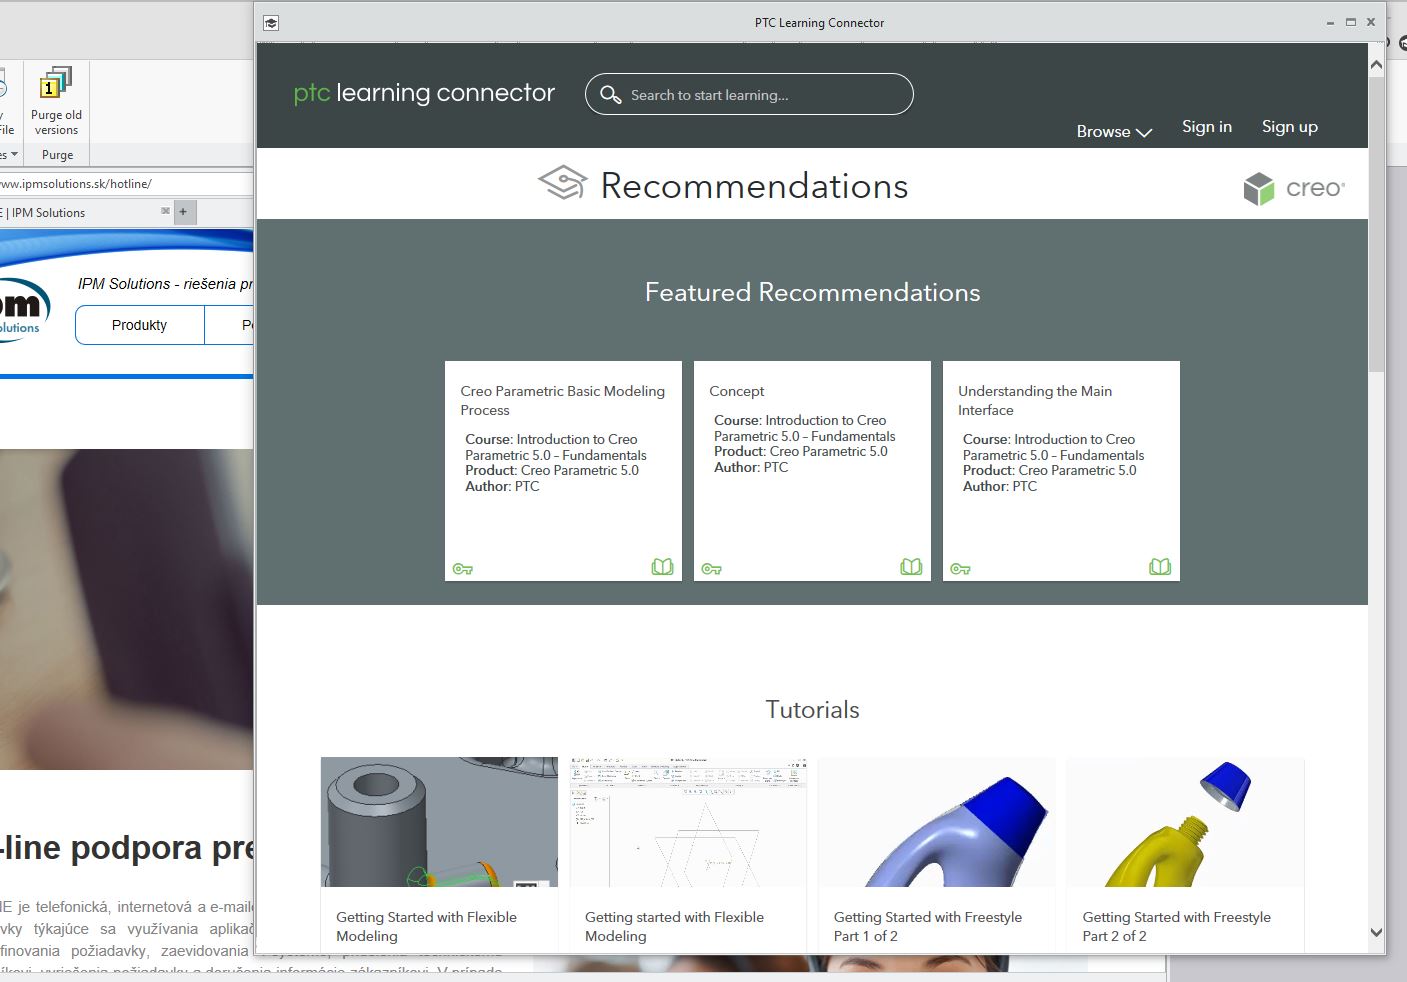Click the Featured Recommendations heading

pos(812,292)
